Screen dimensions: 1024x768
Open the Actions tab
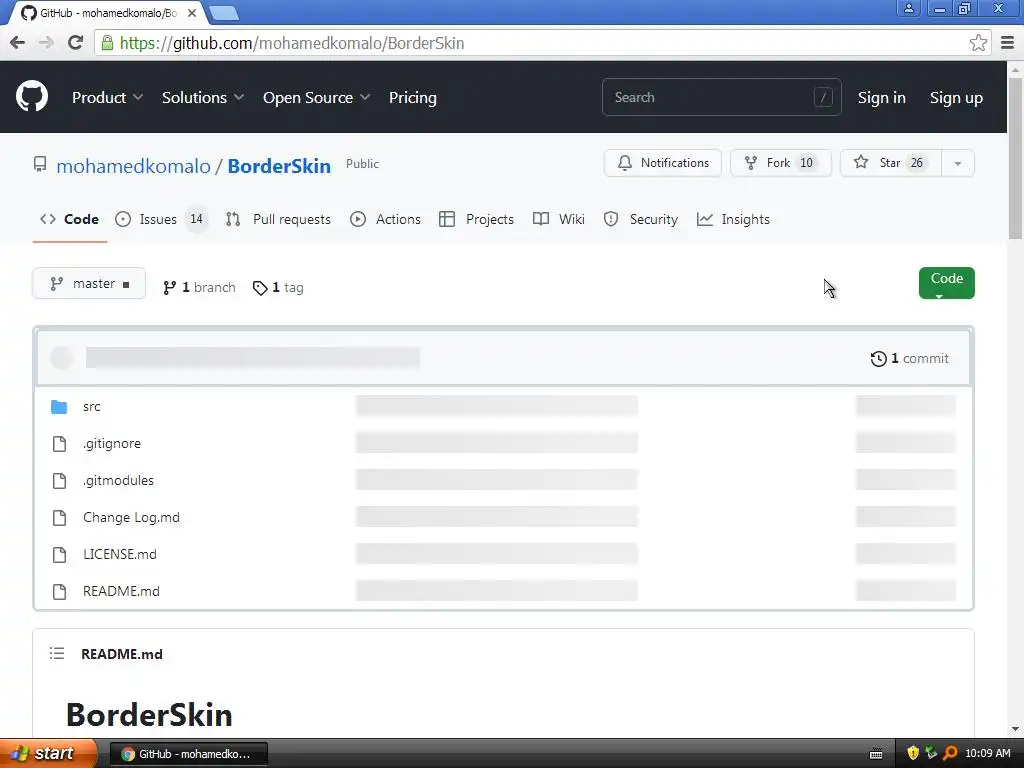point(385,219)
